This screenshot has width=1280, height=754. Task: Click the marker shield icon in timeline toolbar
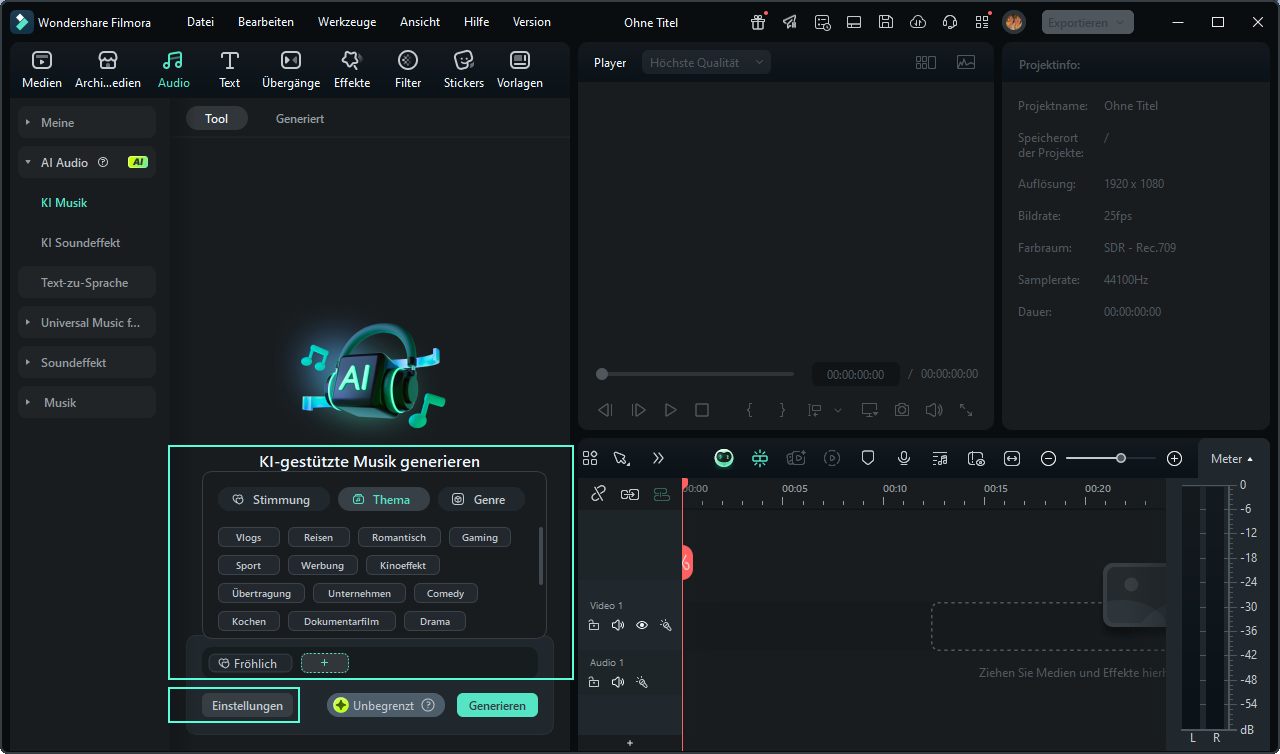click(x=868, y=458)
